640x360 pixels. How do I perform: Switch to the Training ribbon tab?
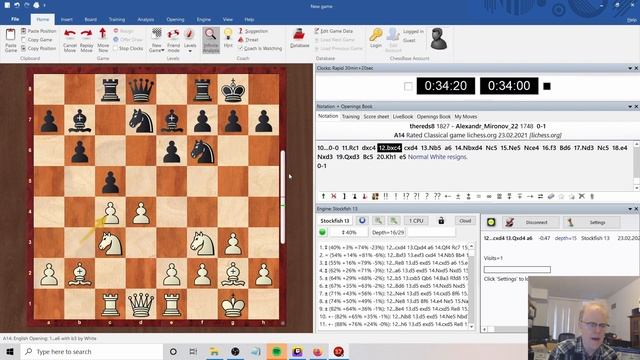(117, 20)
